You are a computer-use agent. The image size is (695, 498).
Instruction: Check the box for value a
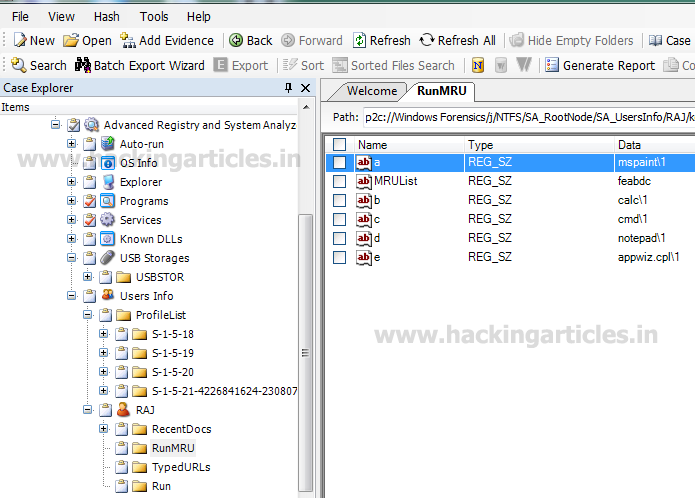click(340, 162)
